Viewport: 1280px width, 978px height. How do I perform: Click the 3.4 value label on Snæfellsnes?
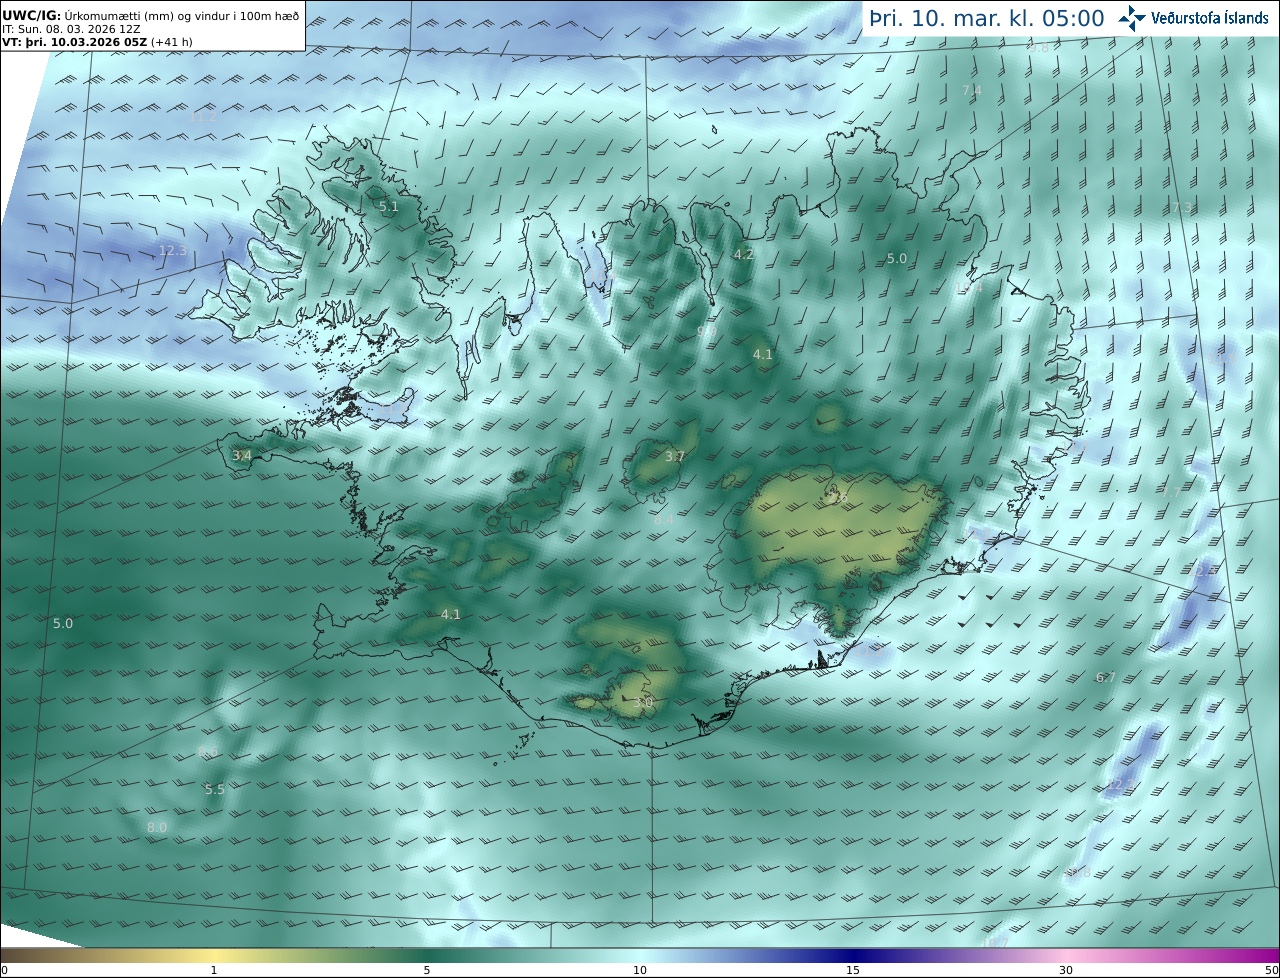241,455
